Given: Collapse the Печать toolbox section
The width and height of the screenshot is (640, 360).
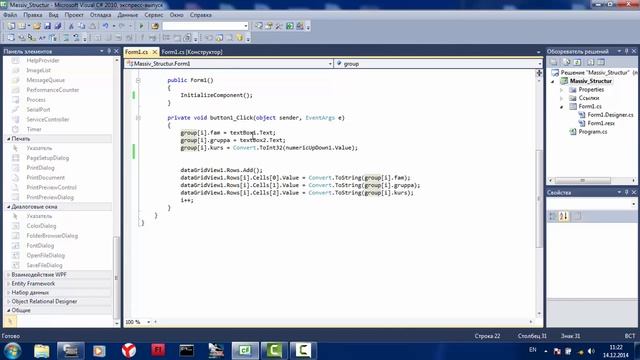Looking at the screenshot, I should click(9, 139).
